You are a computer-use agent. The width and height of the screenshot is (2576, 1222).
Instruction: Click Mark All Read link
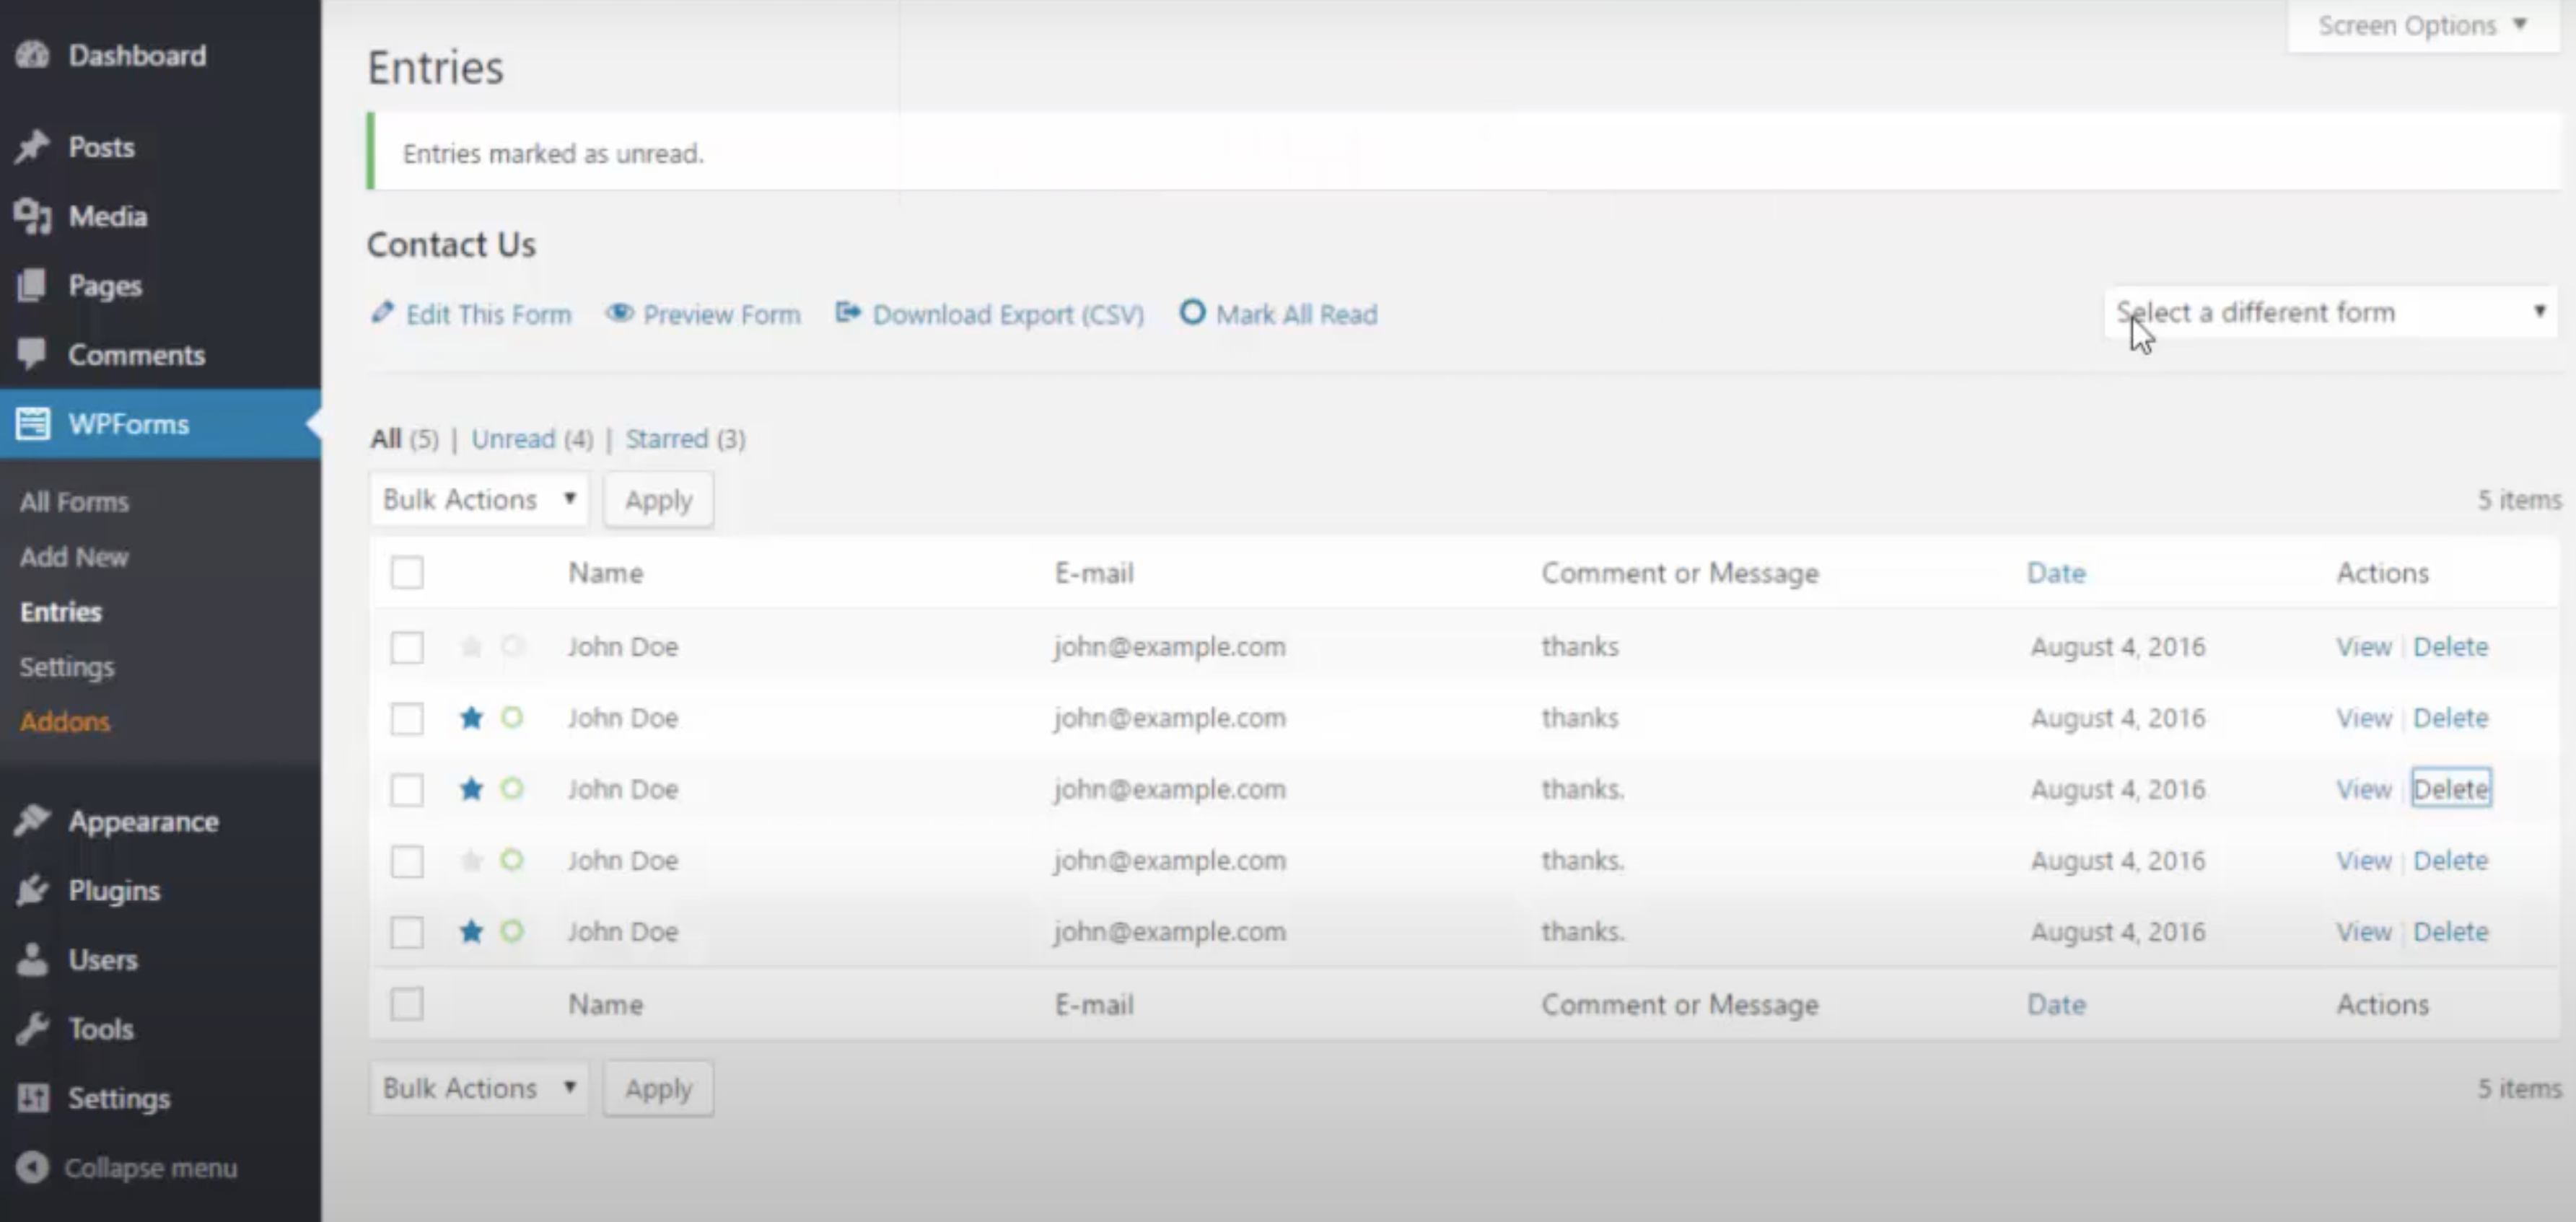tap(1296, 315)
